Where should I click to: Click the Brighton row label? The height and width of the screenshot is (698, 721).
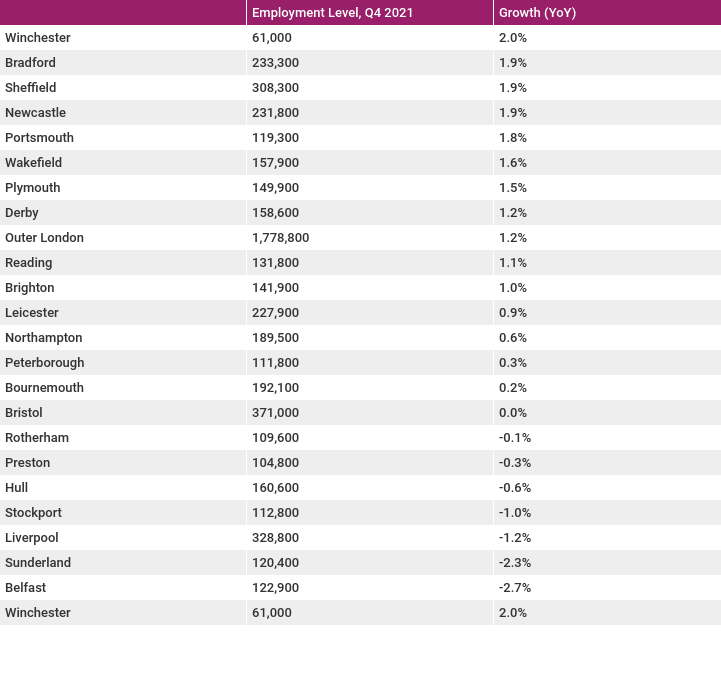pyautogui.click(x=29, y=288)
